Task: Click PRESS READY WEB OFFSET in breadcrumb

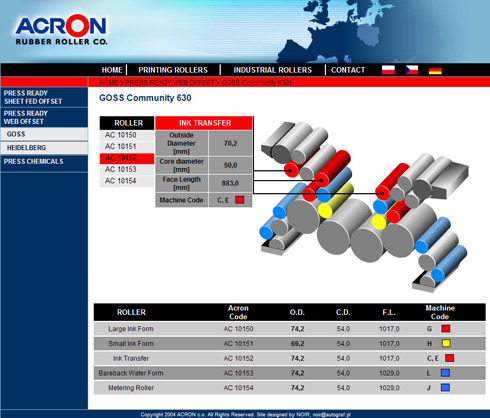Action: pyautogui.click(x=170, y=82)
